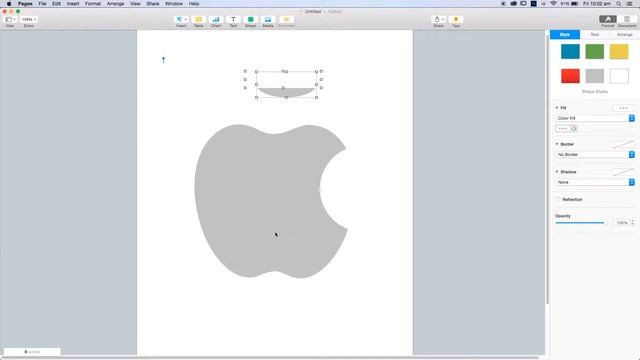640x360 pixels.
Task: Open the Zoom percentage dropdown
Action: click(29, 19)
